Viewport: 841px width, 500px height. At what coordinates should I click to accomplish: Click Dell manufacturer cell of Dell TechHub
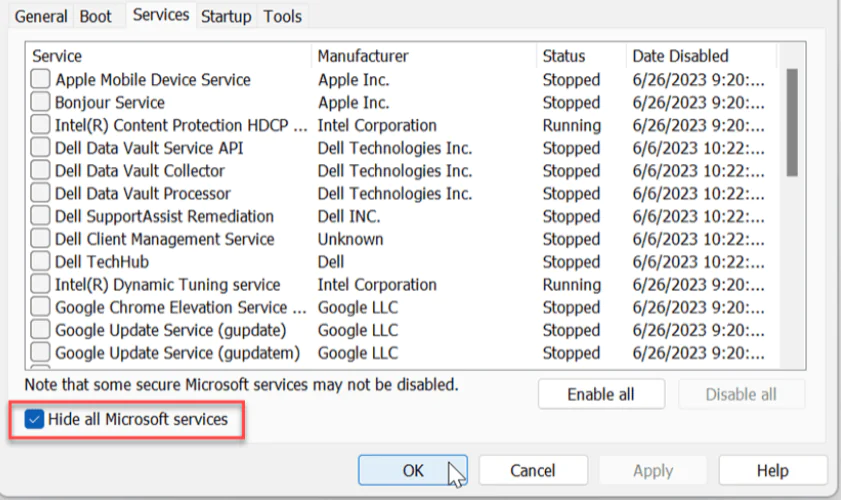coord(331,262)
